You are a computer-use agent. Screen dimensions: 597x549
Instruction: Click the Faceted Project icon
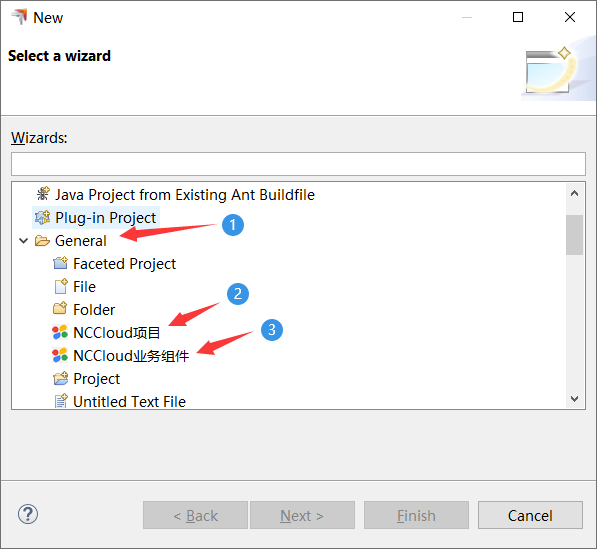[x=60, y=263]
